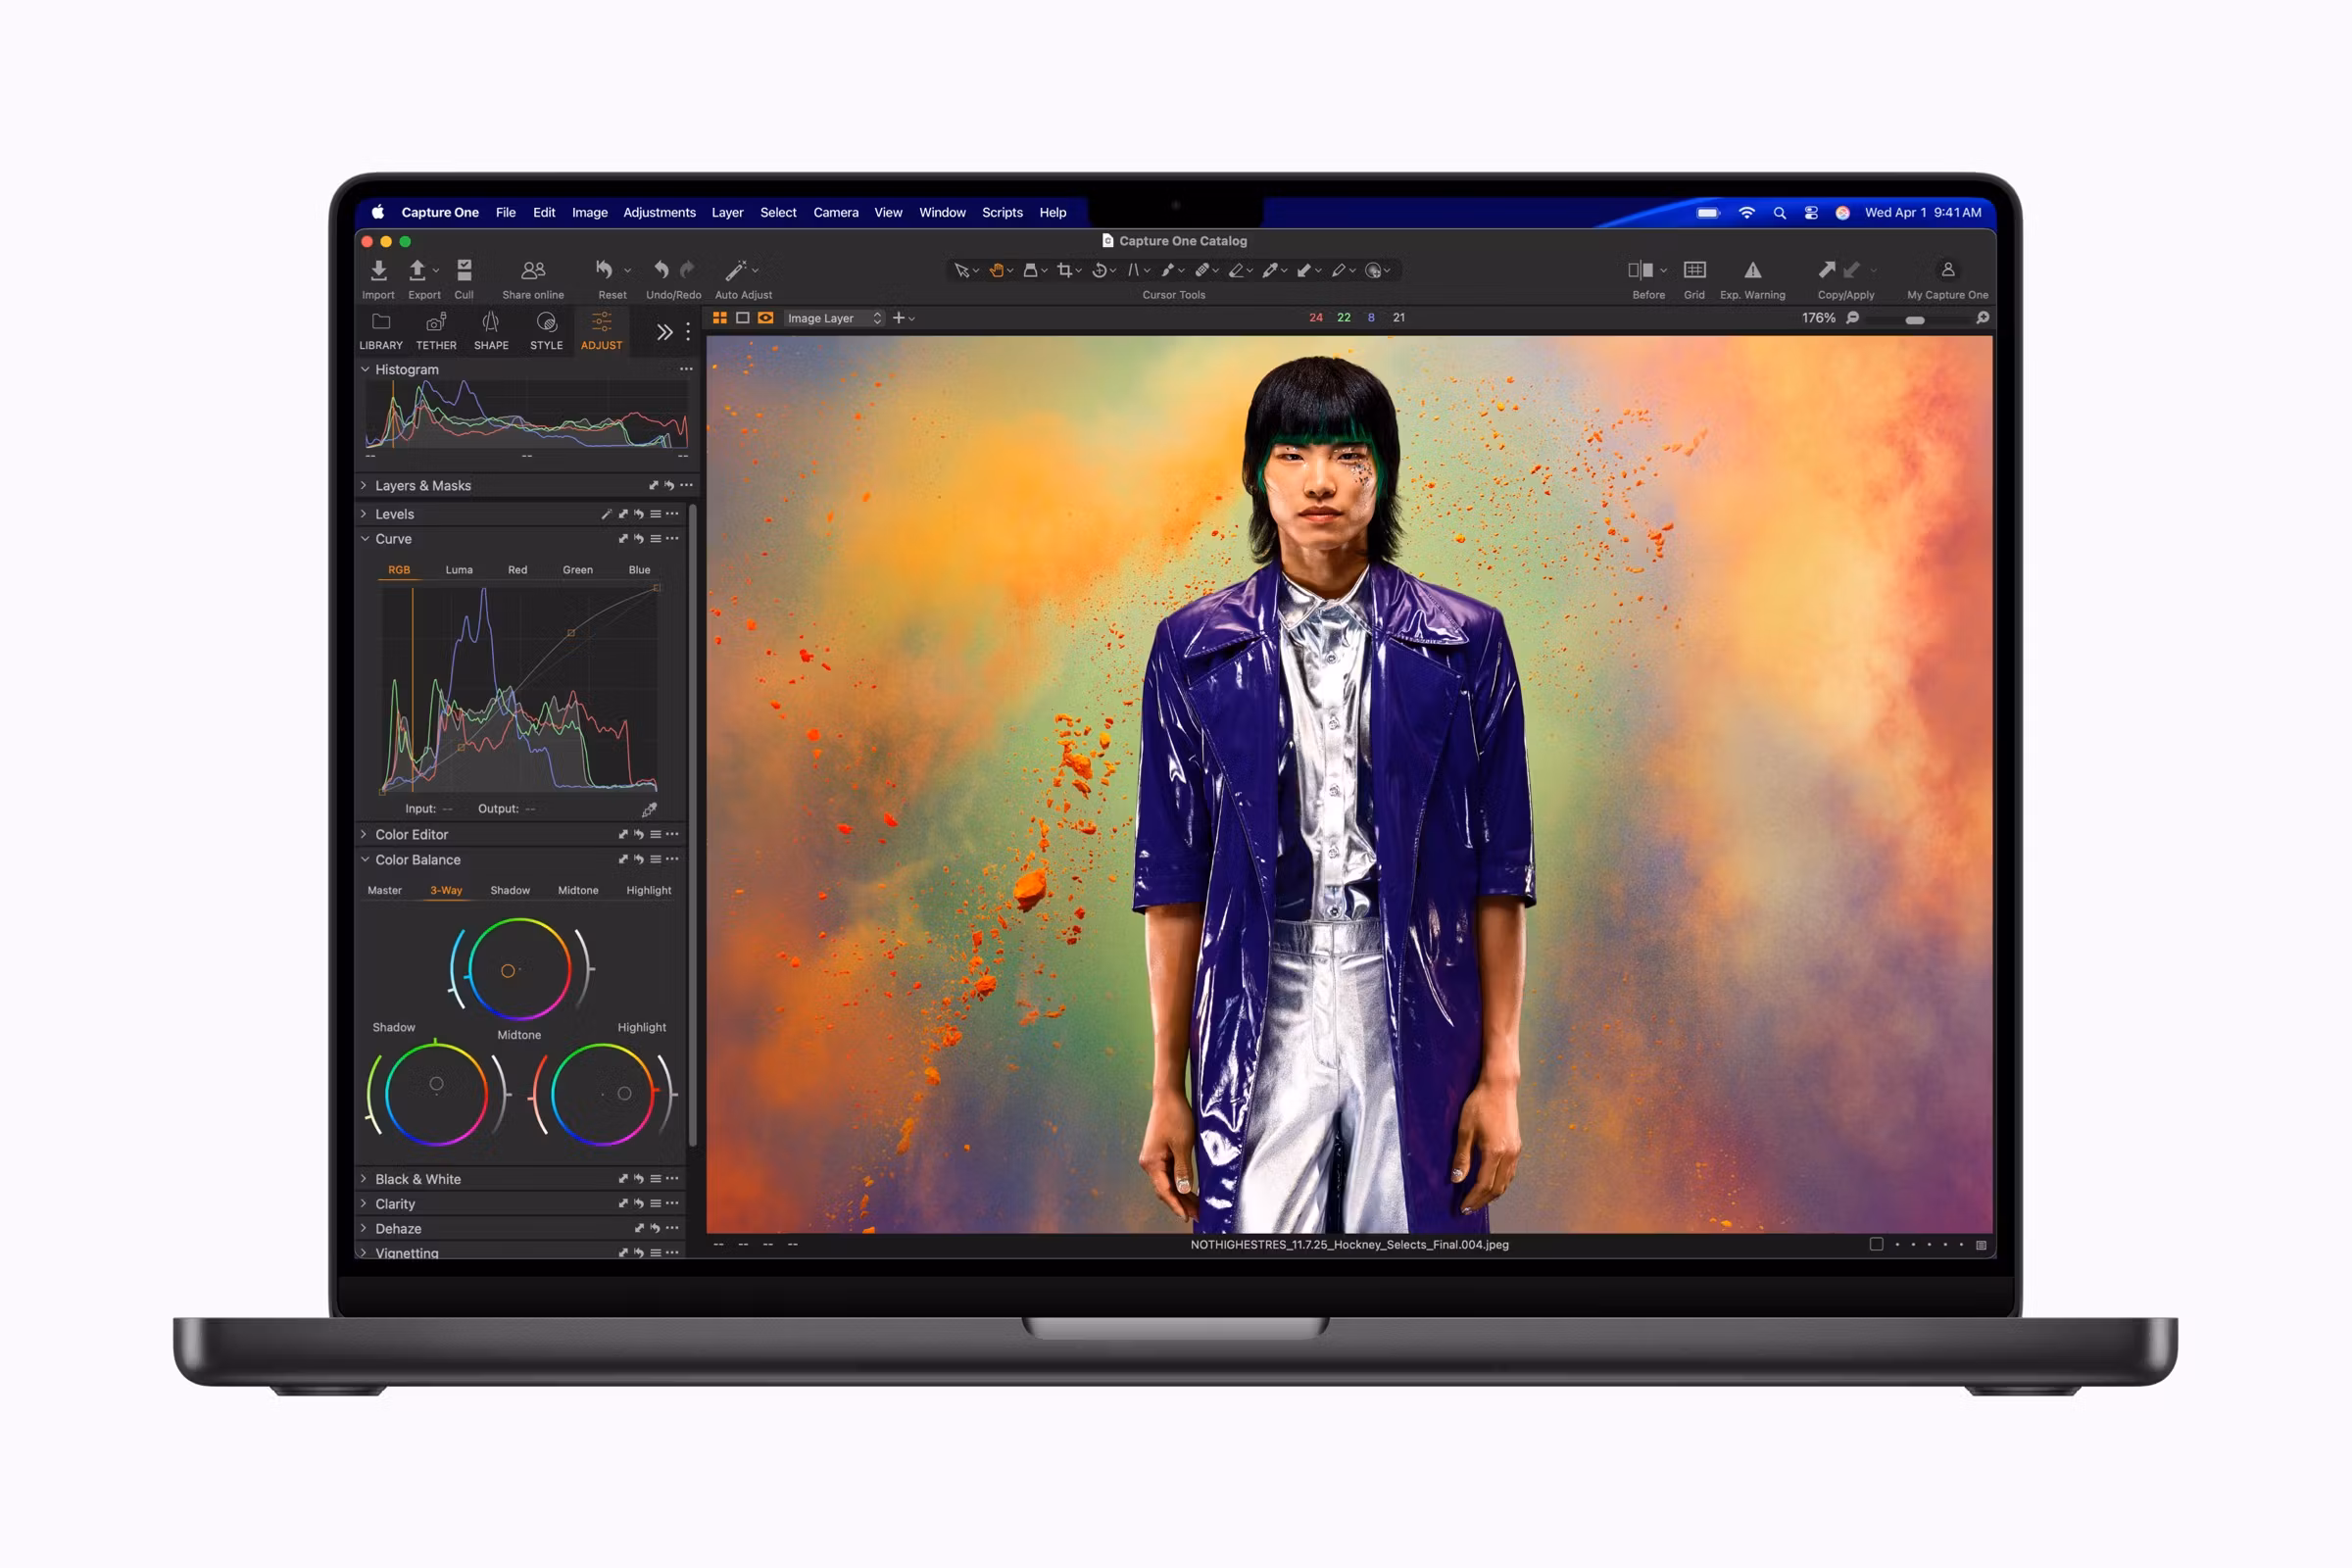This screenshot has width=2352, height=1568.
Task: Switch to the Pan (hand) tool
Action: coord(998,270)
